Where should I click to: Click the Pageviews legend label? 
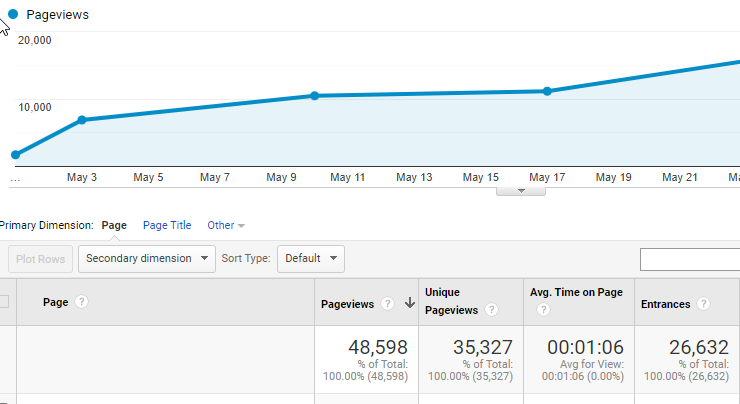point(58,15)
